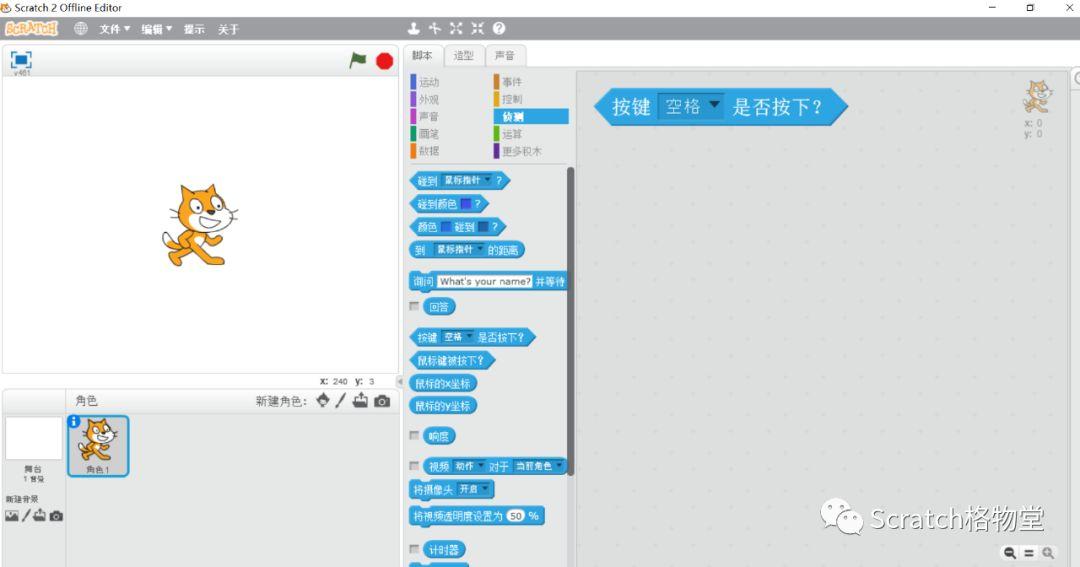Open 动作 dropdown in 视频 block

(x=469, y=466)
